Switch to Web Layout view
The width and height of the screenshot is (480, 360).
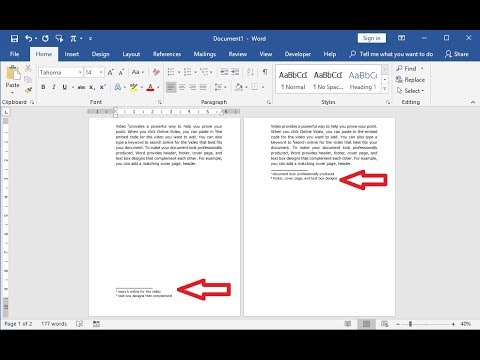[385, 324]
